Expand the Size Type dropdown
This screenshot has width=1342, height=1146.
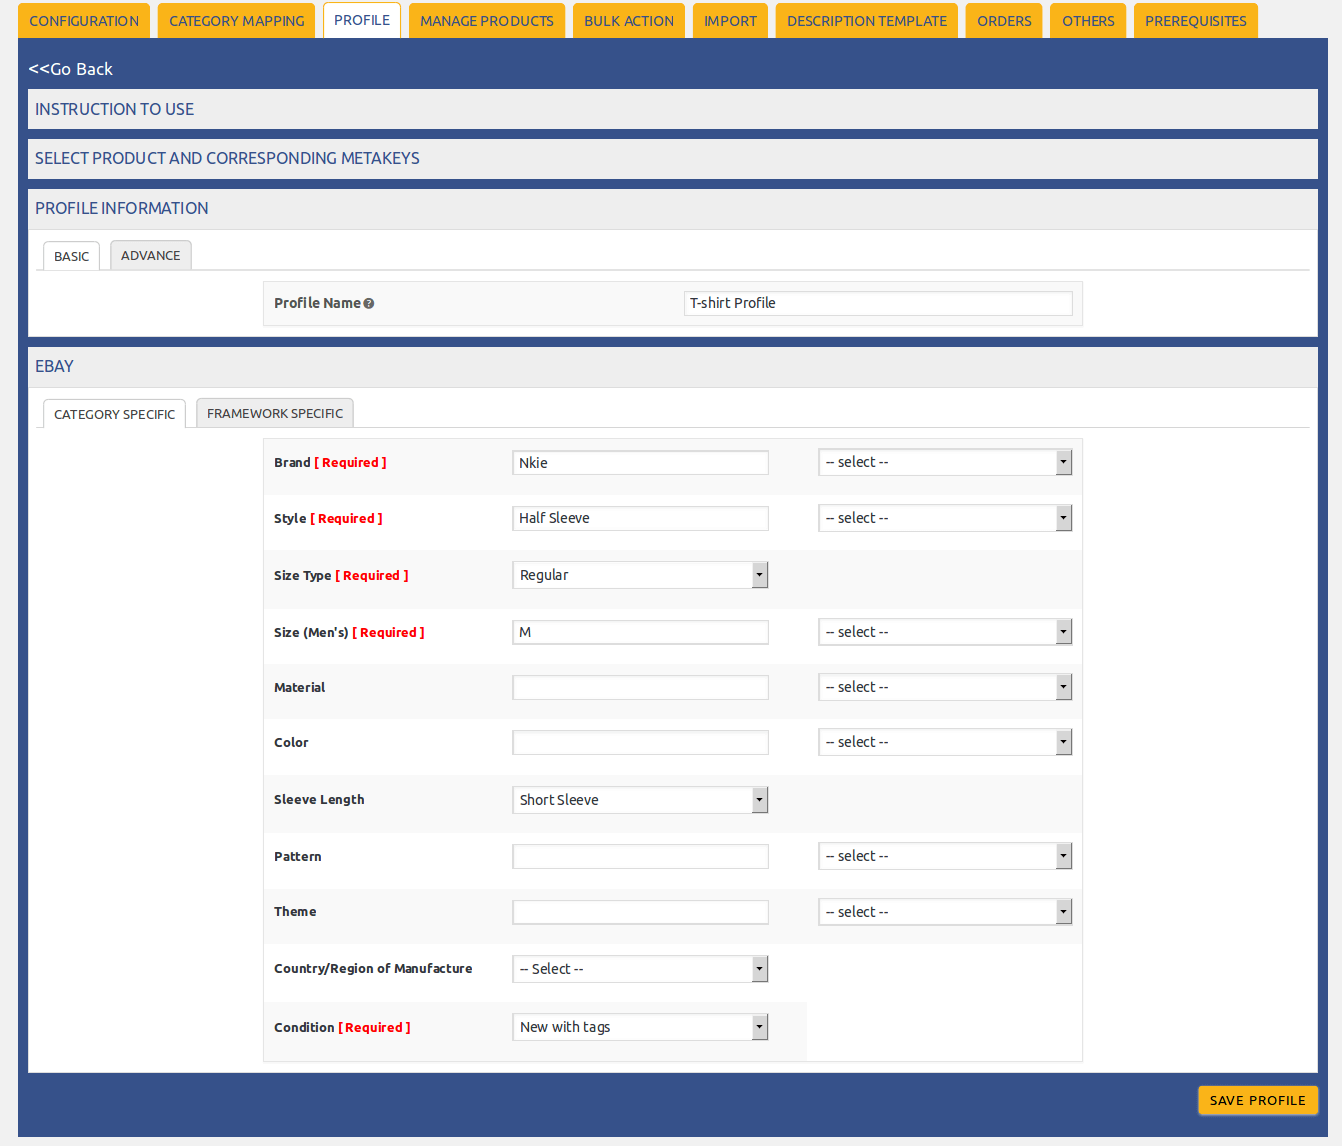pos(640,575)
